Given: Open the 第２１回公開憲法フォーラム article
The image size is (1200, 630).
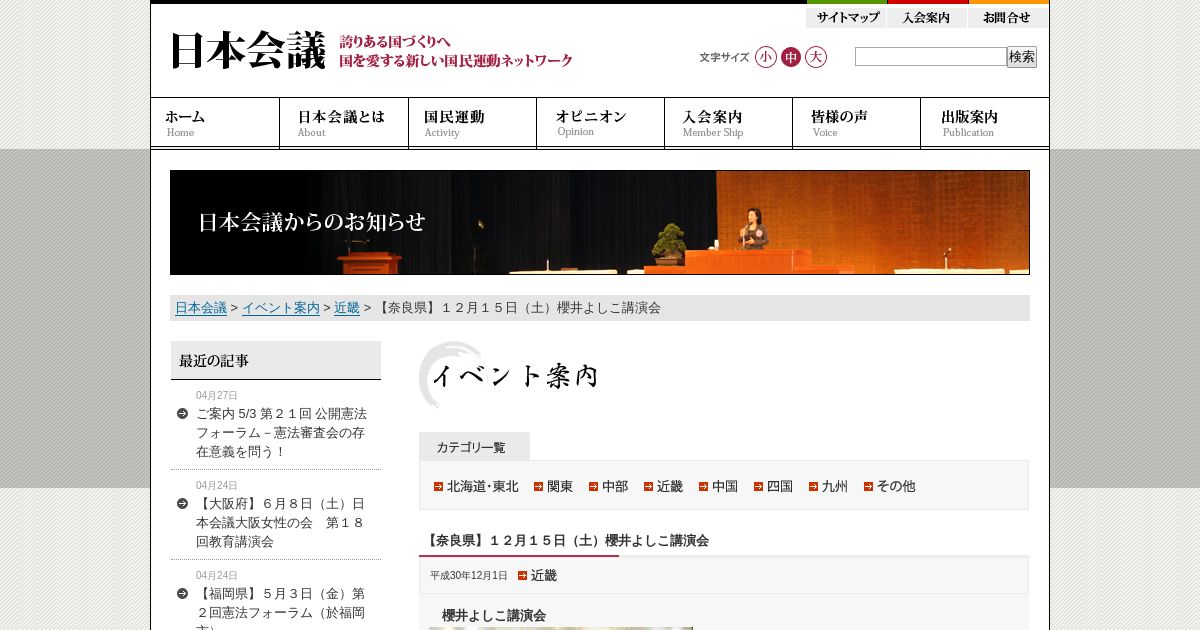Looking at the screenshot, I should click(x=281, y=432).
